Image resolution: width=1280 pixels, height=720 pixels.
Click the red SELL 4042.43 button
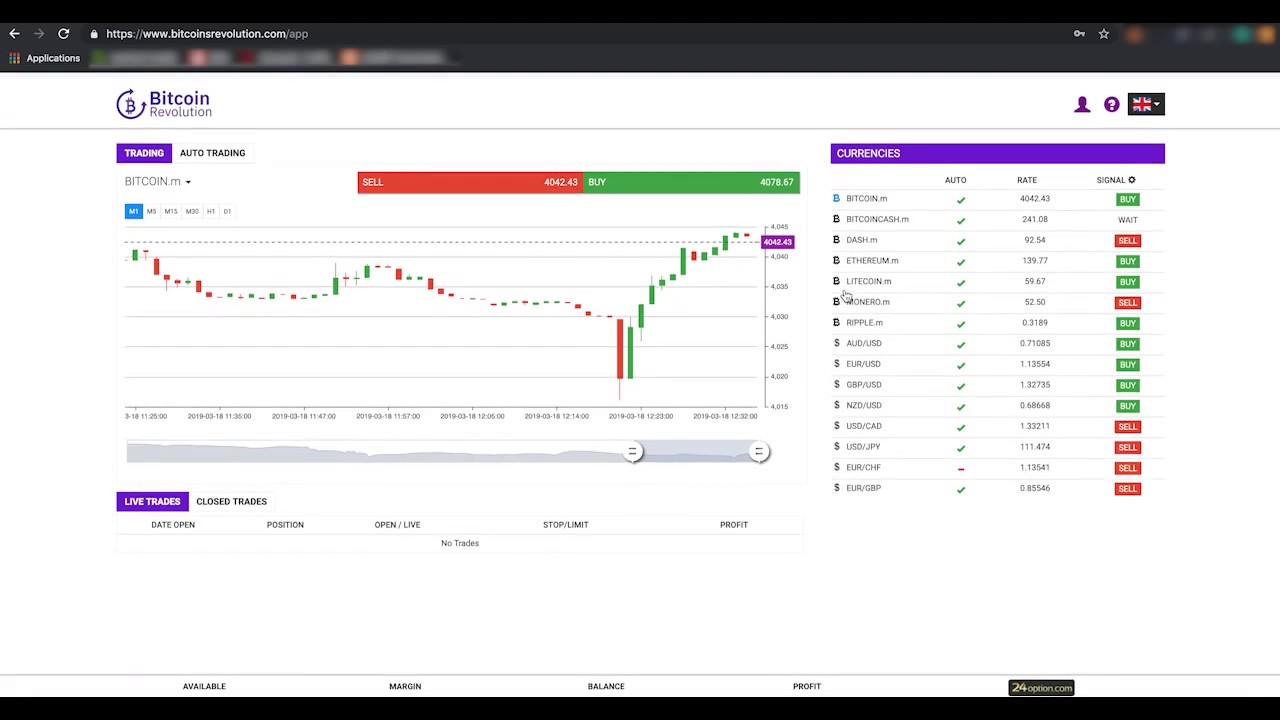point(470,182)
